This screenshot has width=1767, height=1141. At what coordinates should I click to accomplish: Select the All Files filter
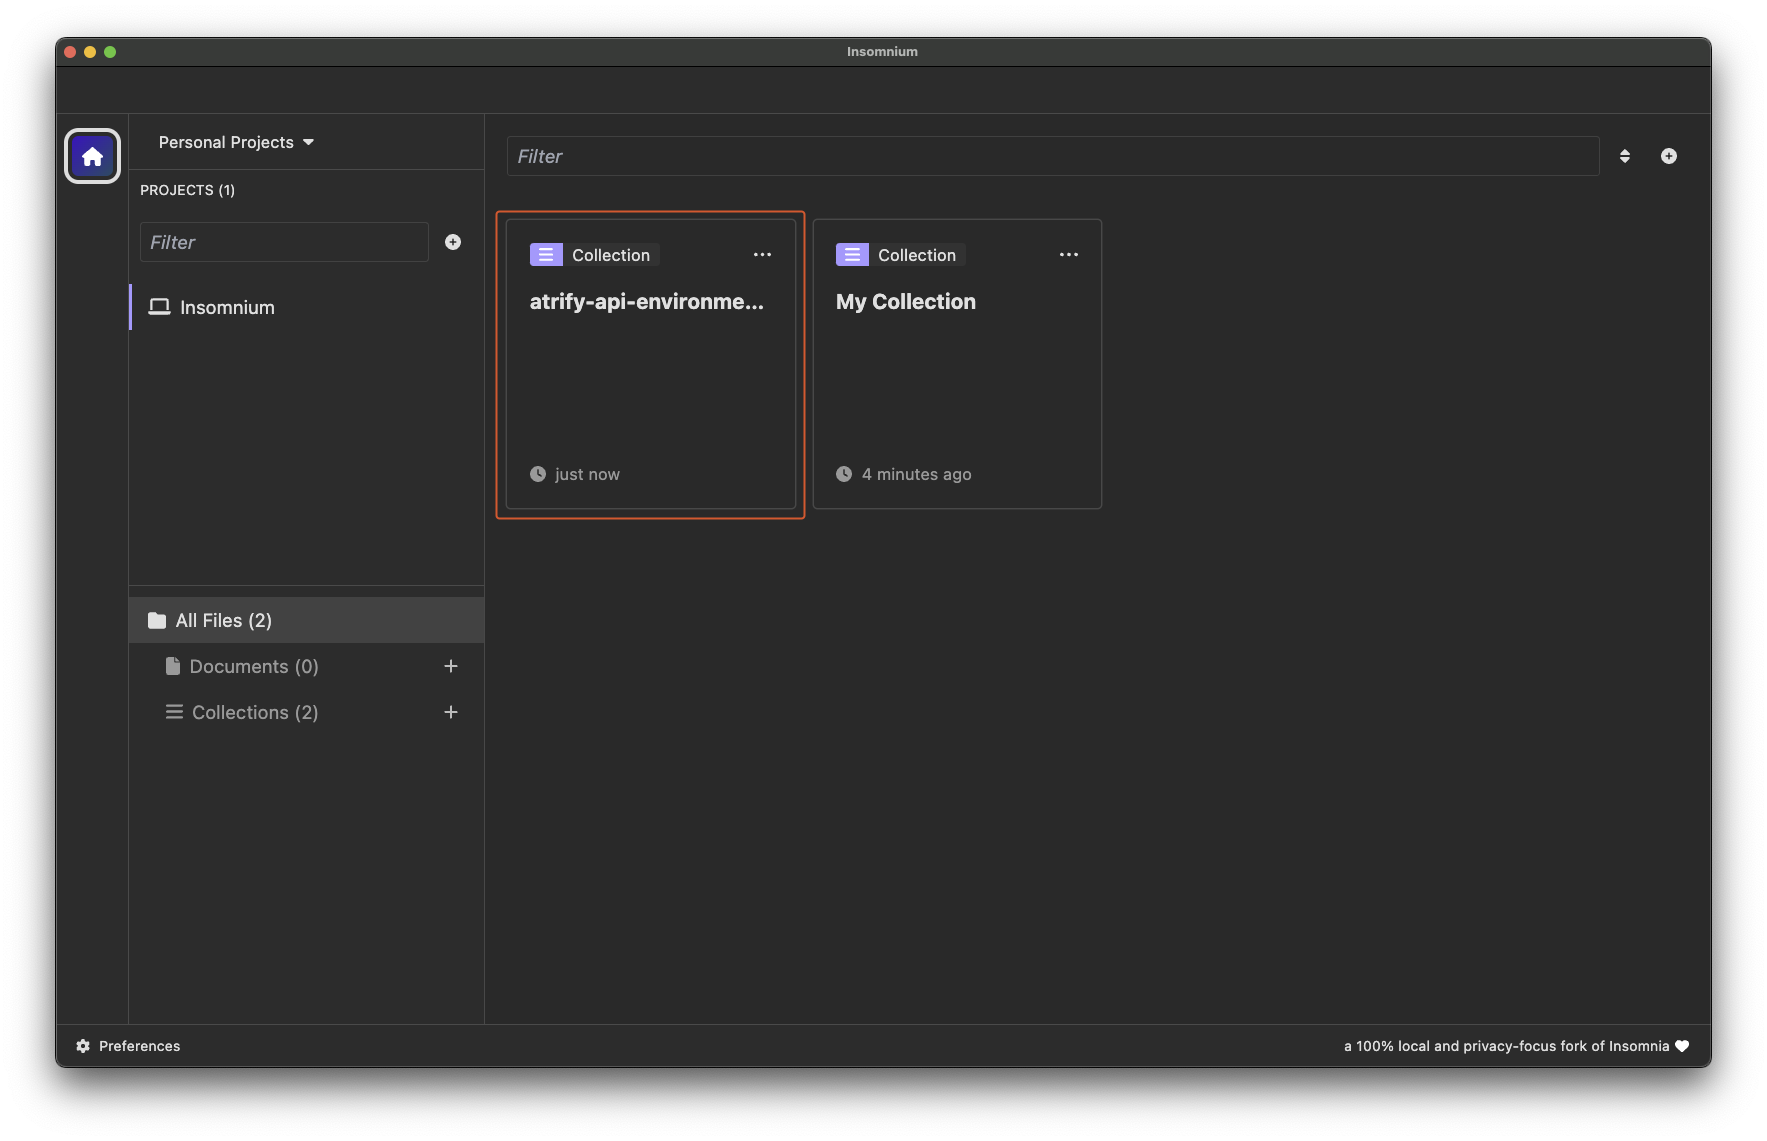tap(224, 621)
